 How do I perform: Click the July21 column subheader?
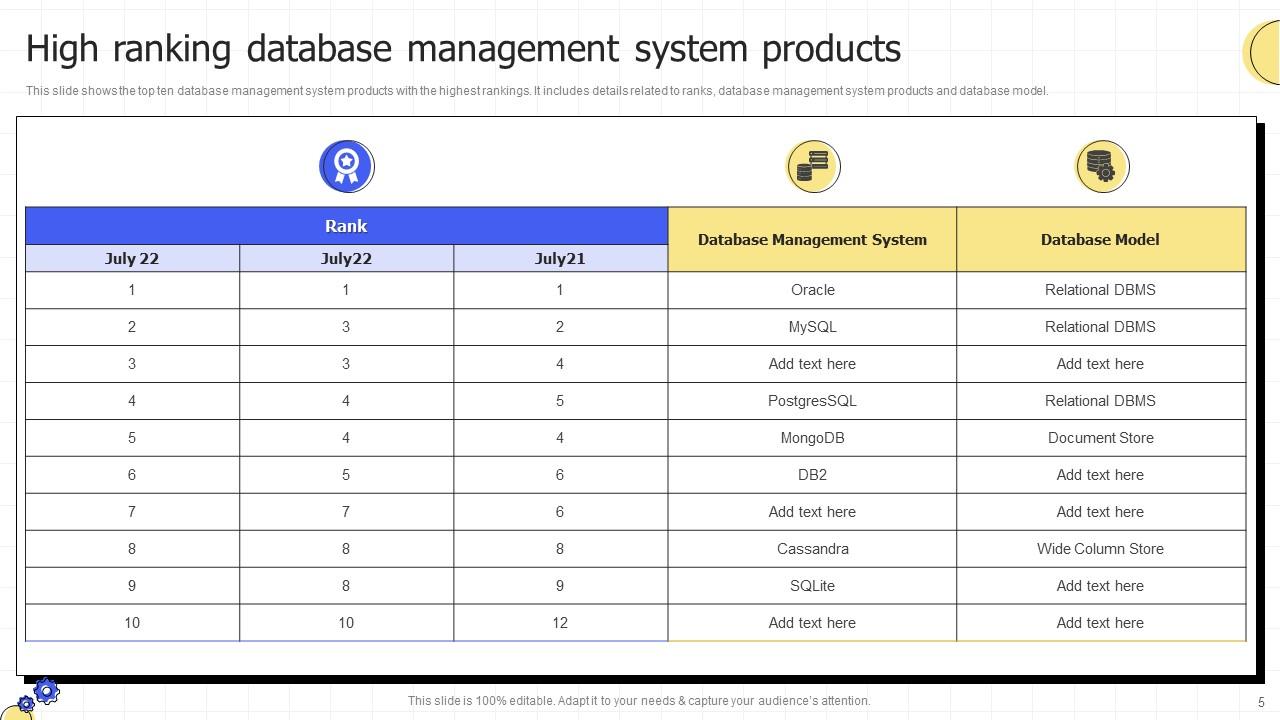[x=560, y=259]
